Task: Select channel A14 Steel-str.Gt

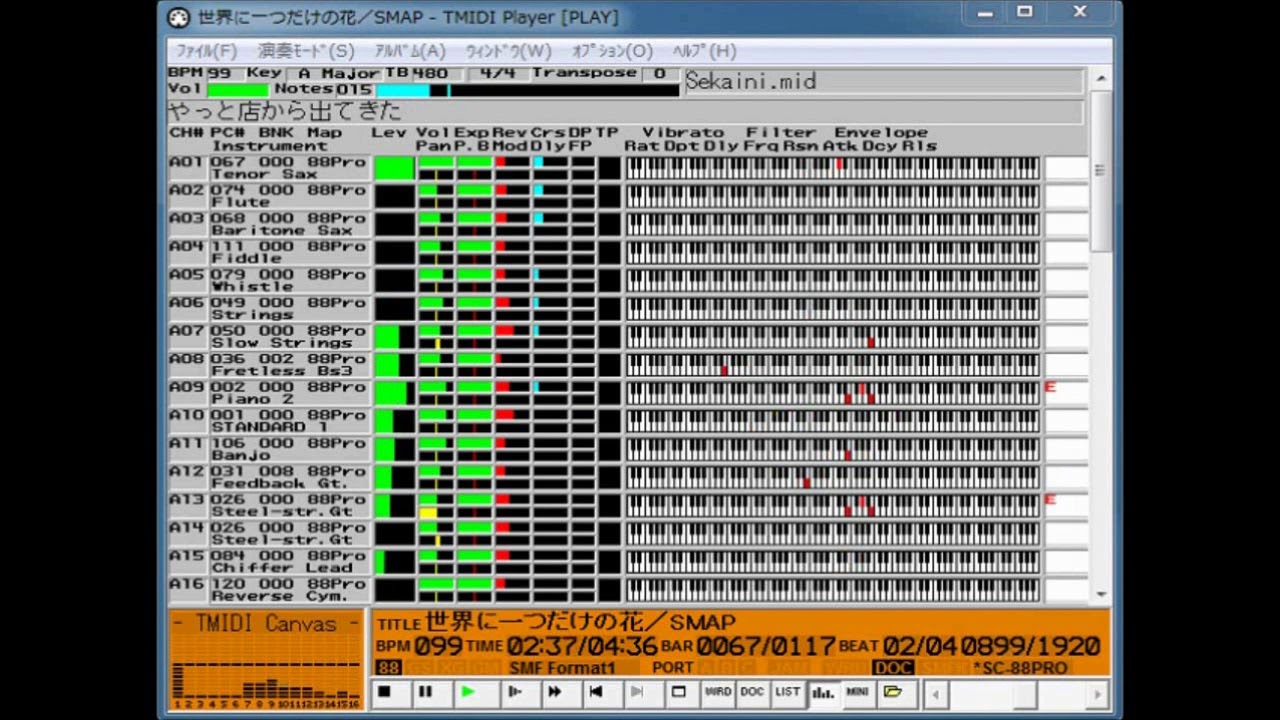Action: tap(268, 533)
